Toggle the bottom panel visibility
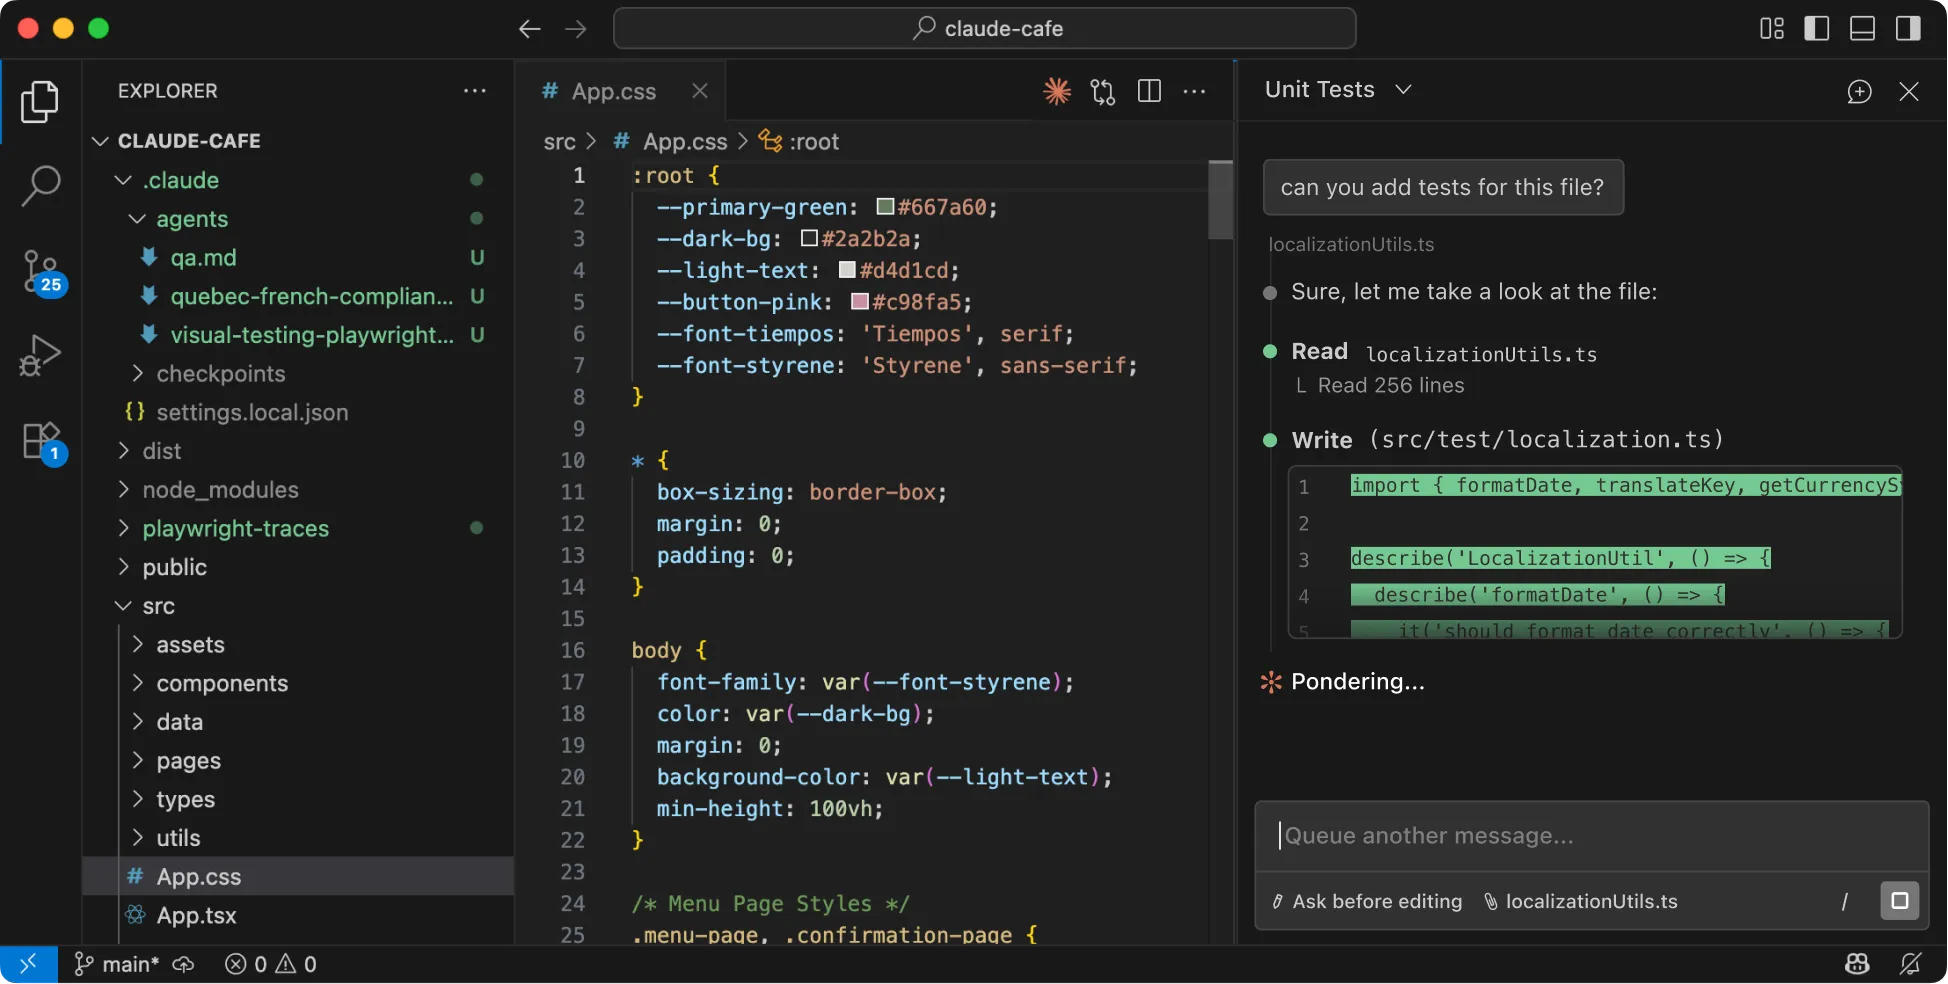 [1862, 28]
